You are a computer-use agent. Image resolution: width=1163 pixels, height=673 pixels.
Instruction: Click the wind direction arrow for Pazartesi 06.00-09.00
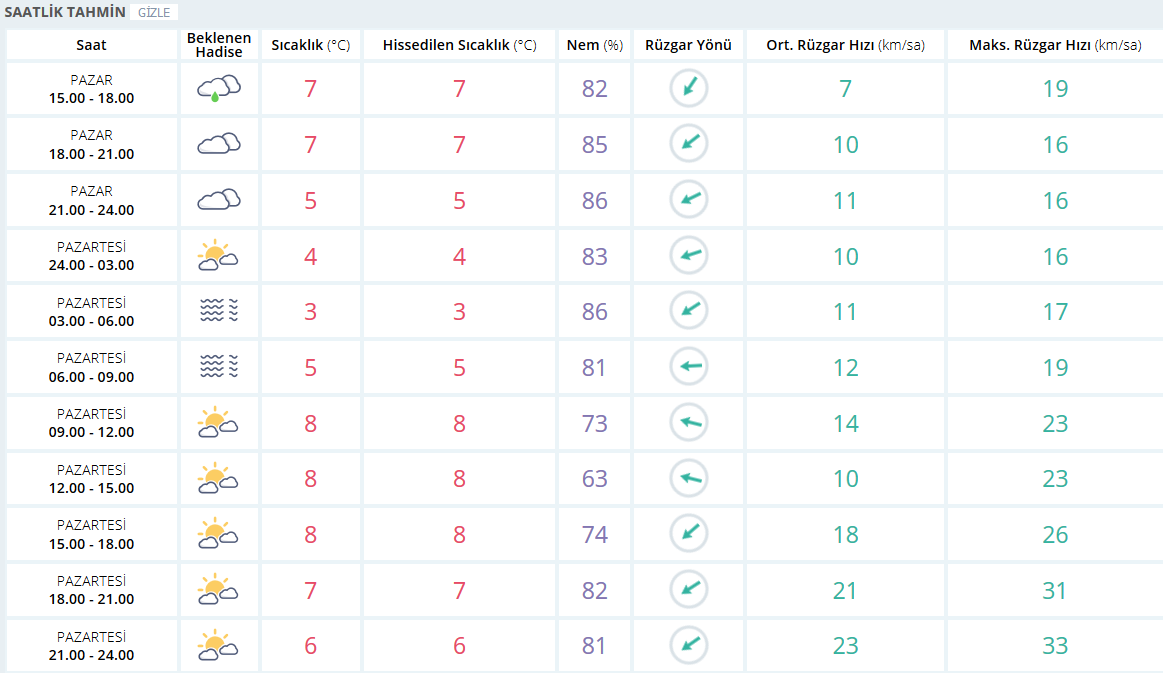[688, 367]
